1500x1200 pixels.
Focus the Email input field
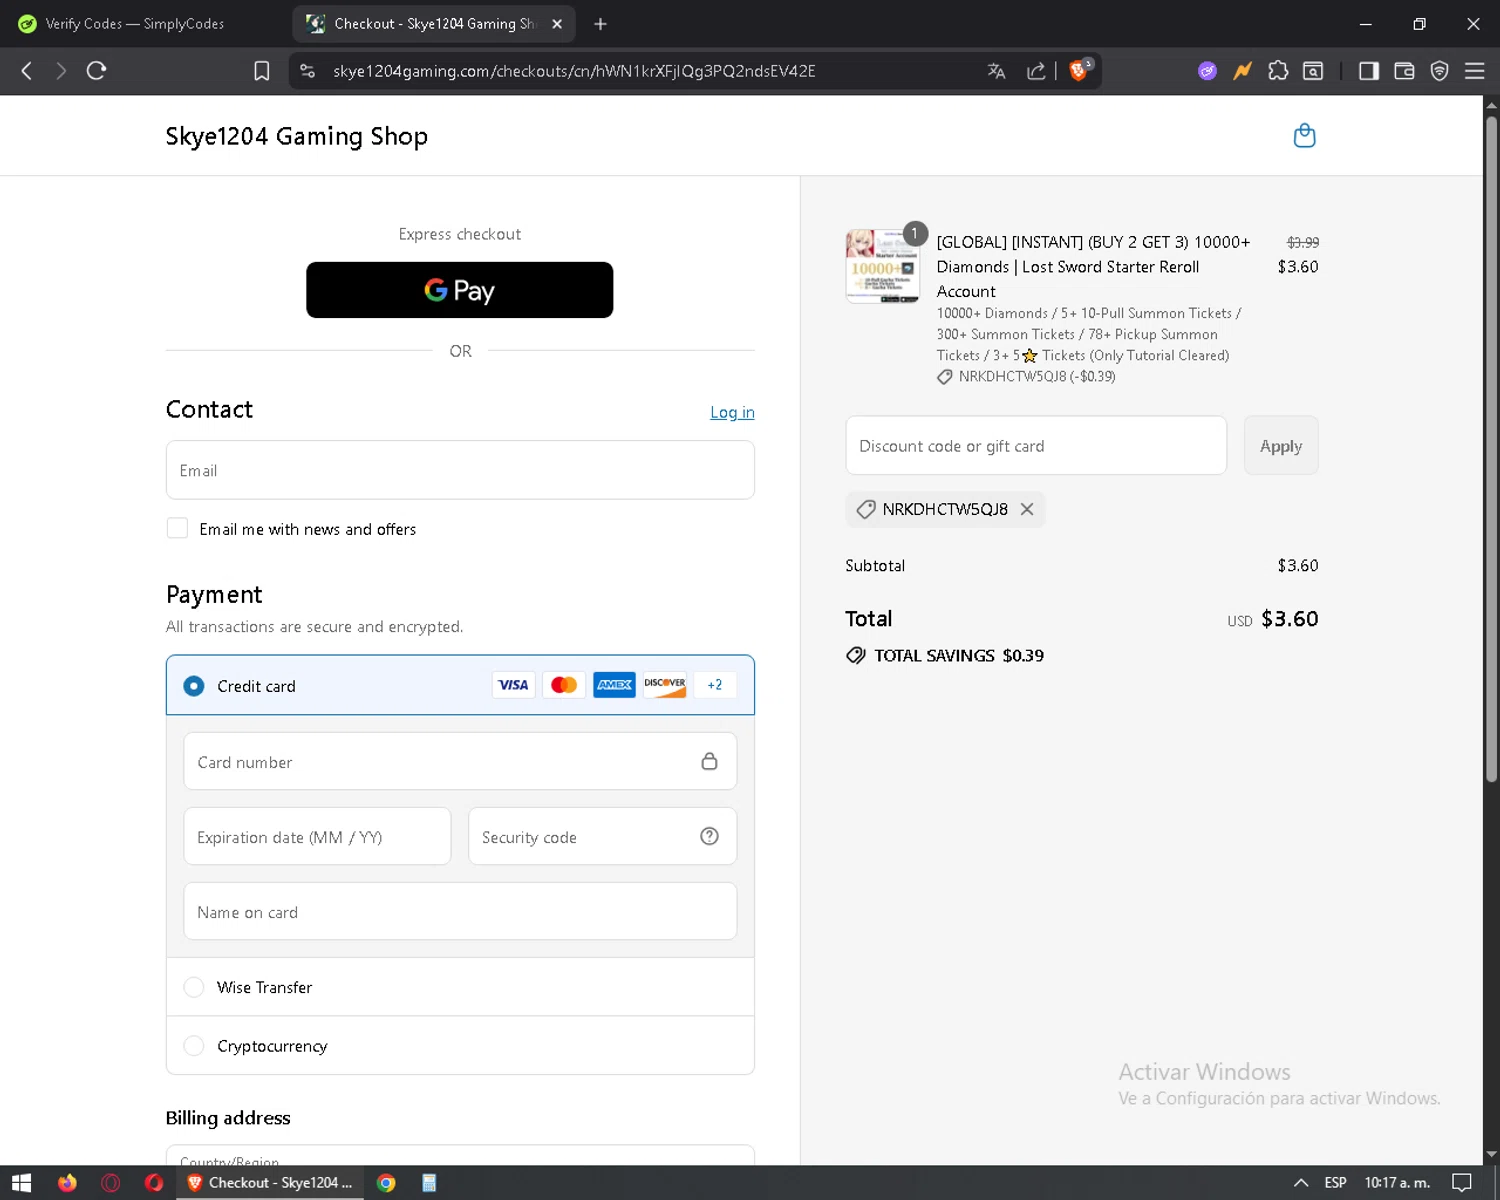460,470
